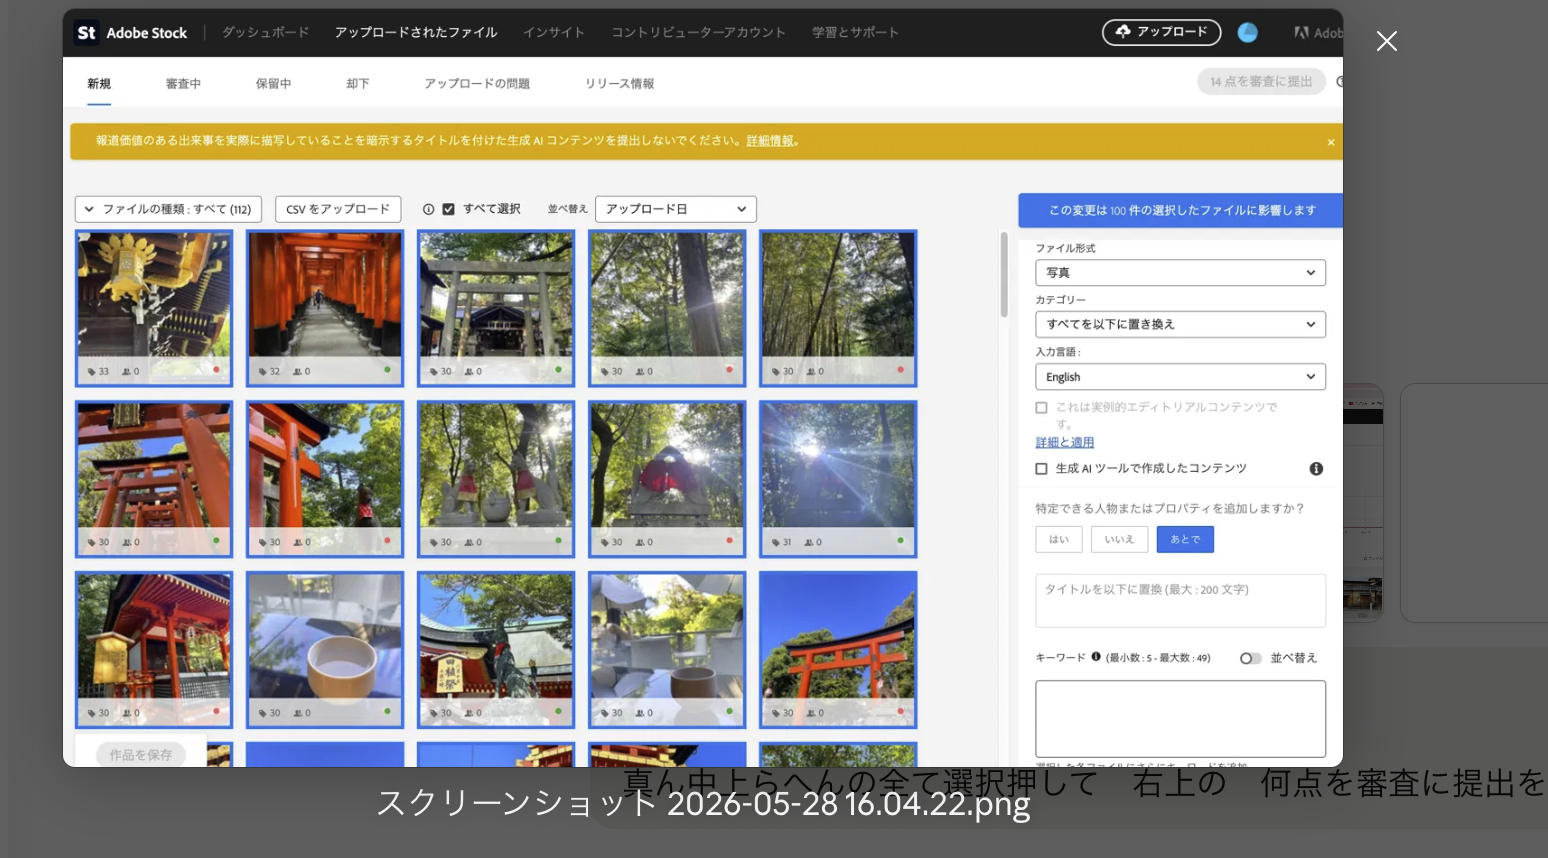Open the 詳細と適用 link
The height and width of the screenshot is (858, 1548).
point(1064,443)
